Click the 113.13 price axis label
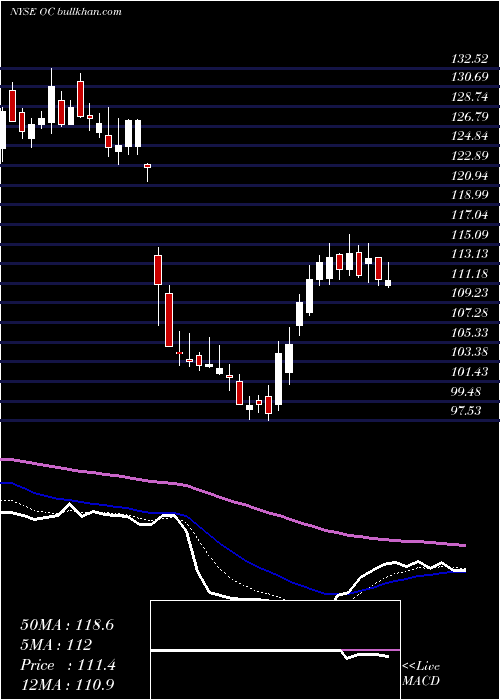The height and width of the screenshot is (700, 500). (469, 254)
